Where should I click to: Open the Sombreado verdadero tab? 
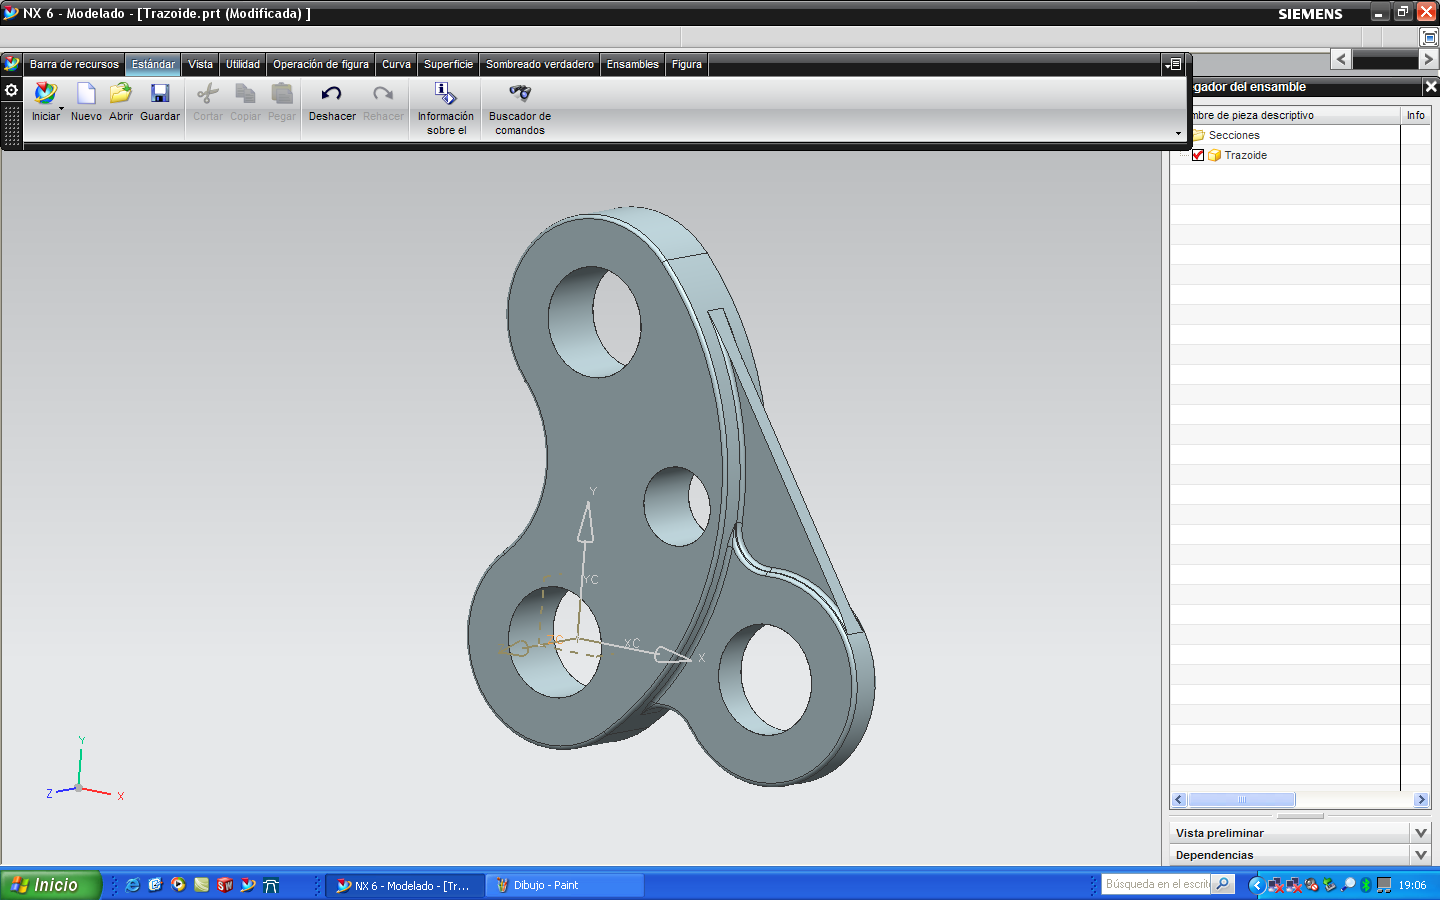tap(540, 64)
